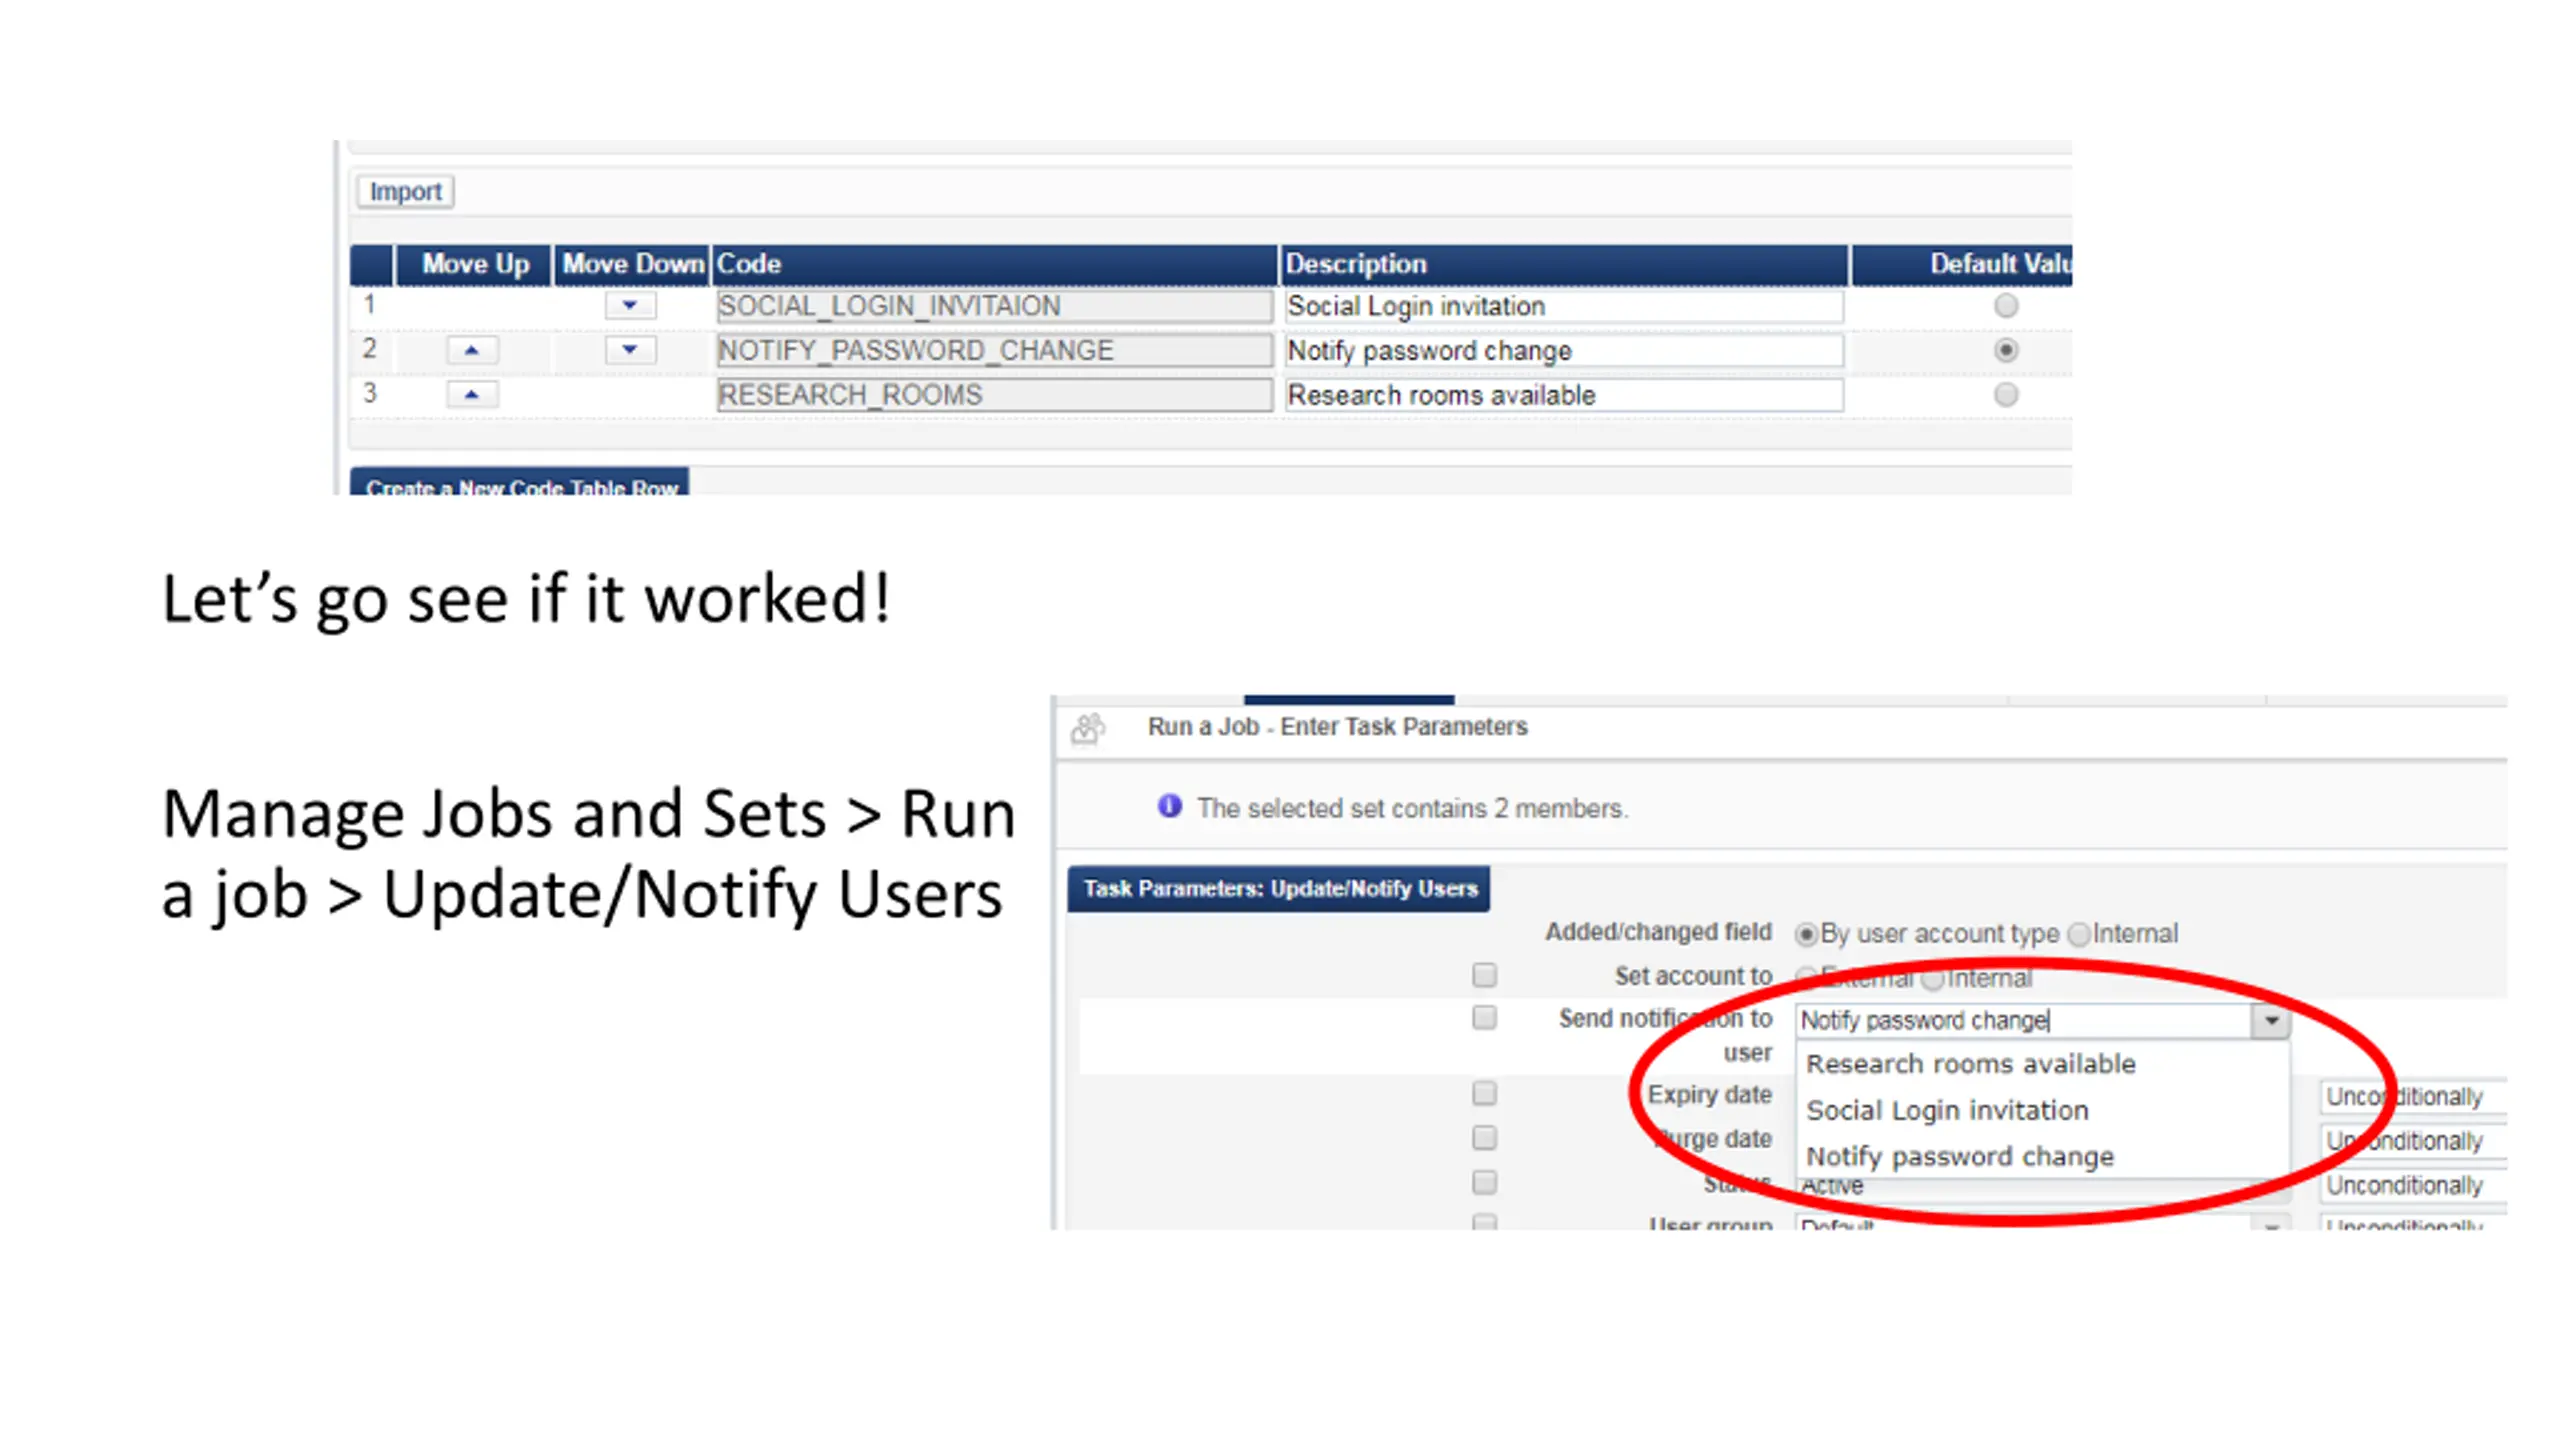Move row 1 SOCIAL_LOGIN_INVITAION down
The image size is (2560, 1440).
click(629, 305)
